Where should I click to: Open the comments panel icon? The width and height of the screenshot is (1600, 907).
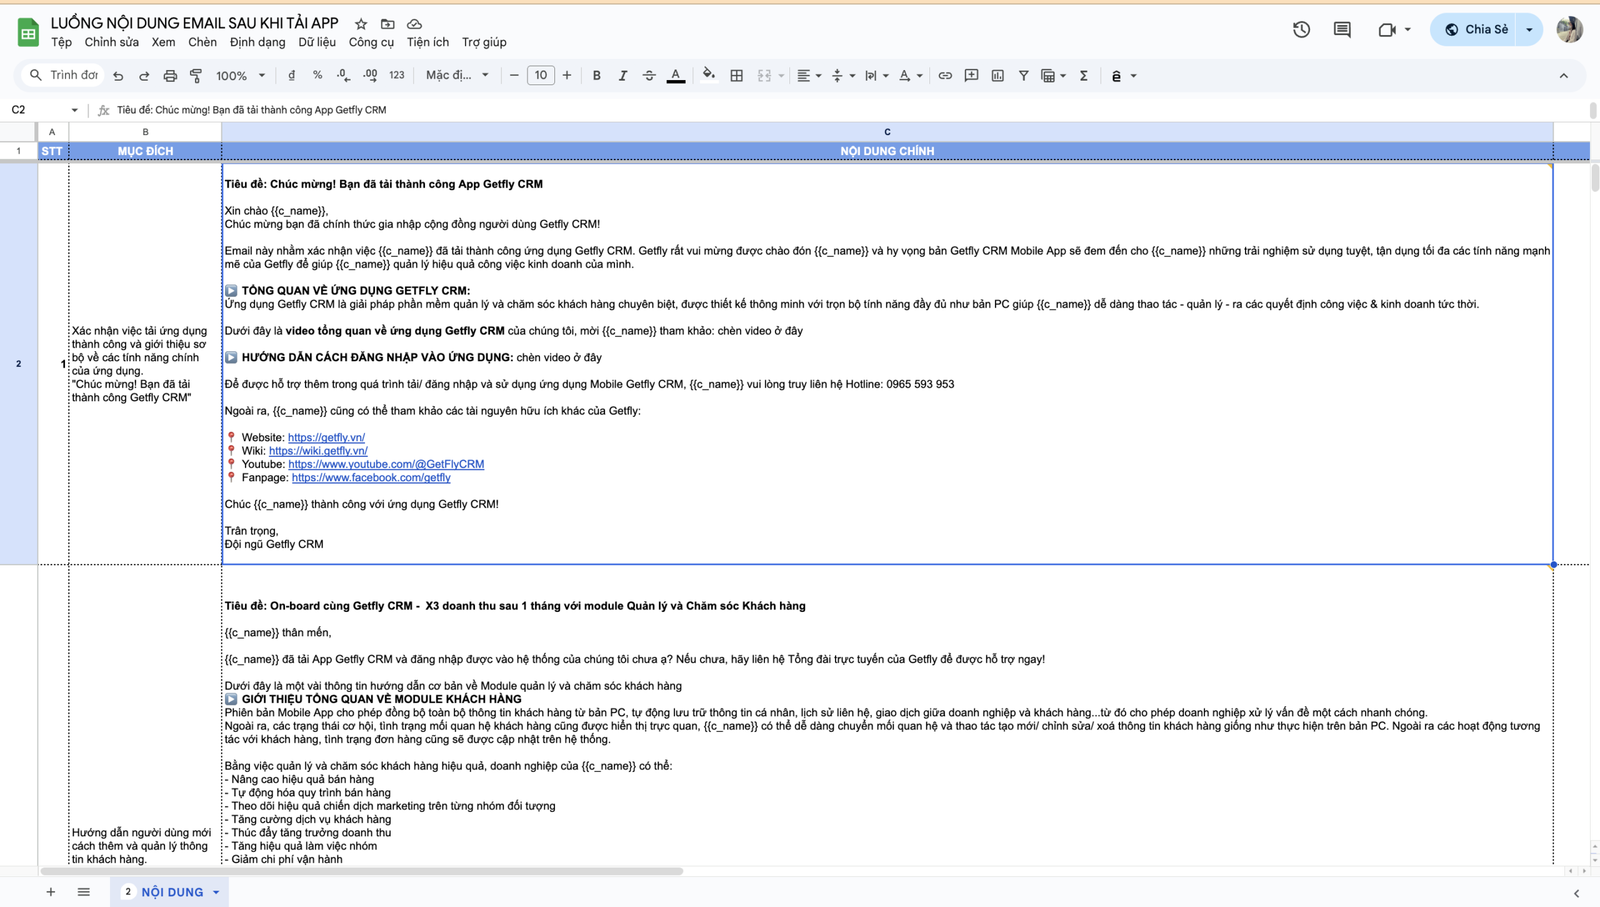coord(1342,30)
